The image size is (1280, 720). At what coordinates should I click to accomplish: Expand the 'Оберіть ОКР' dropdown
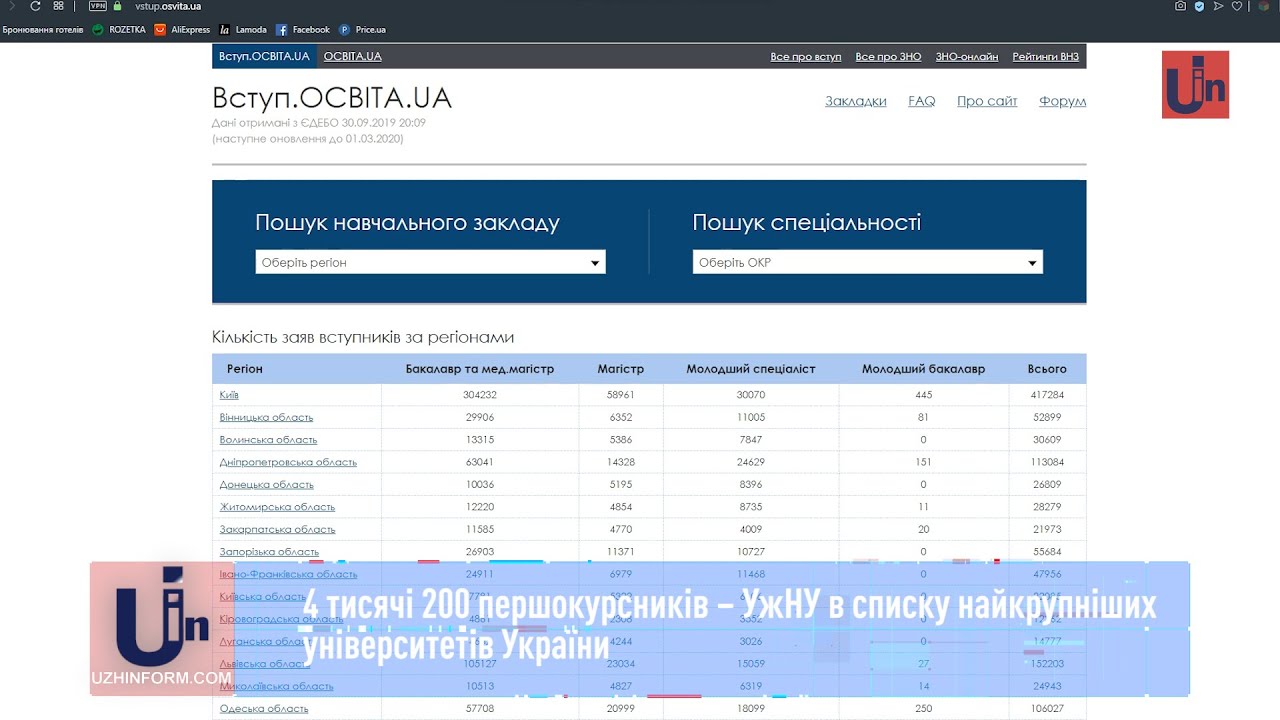(x=867, y=262)
